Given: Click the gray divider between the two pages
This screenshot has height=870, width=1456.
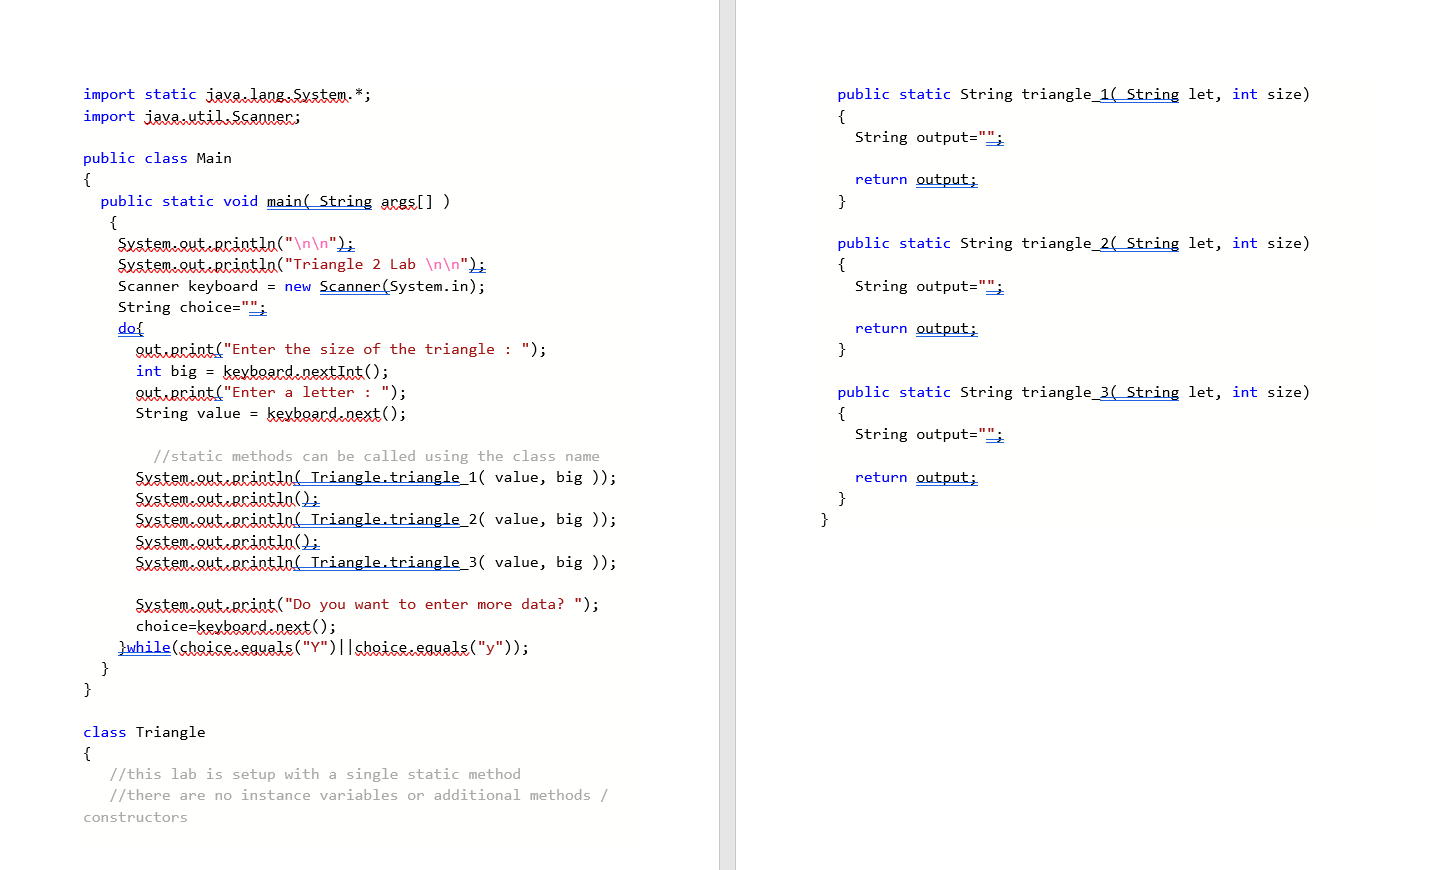Looking at the screenshot, I should (727, 435).
